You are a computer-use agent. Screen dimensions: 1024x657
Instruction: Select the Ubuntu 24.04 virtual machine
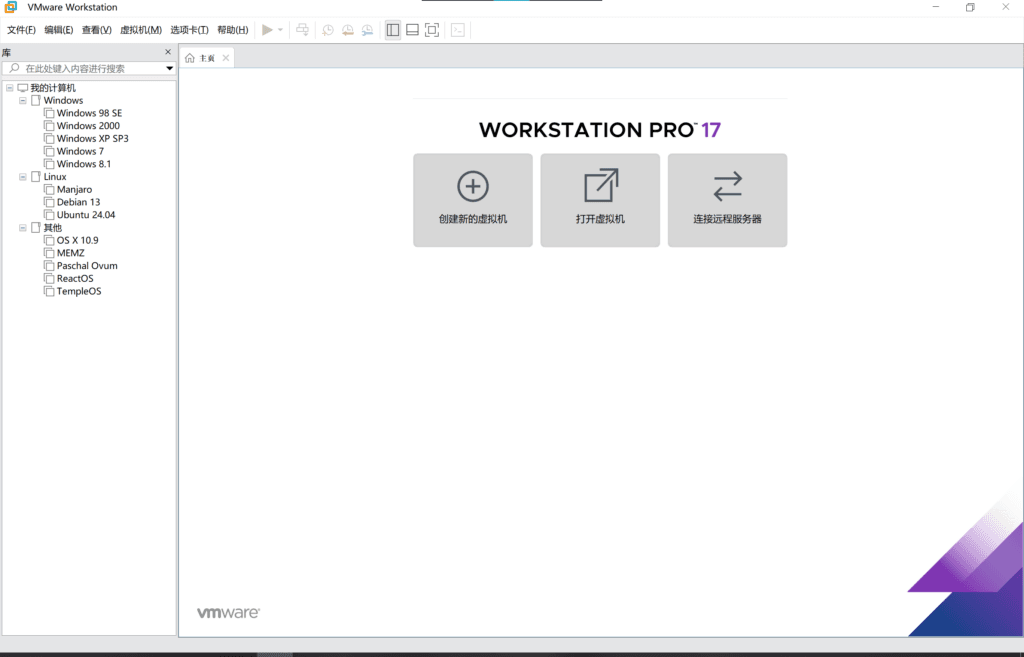point(86,215)
